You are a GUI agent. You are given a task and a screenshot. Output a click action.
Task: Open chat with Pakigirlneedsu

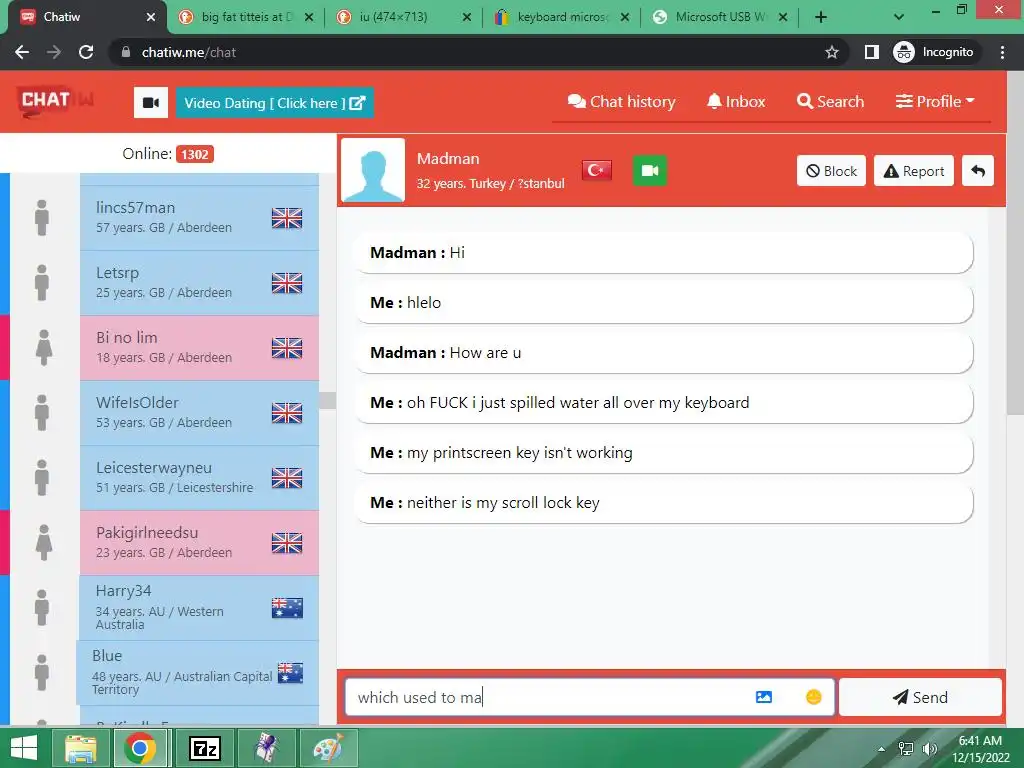(x=199, y=543)
